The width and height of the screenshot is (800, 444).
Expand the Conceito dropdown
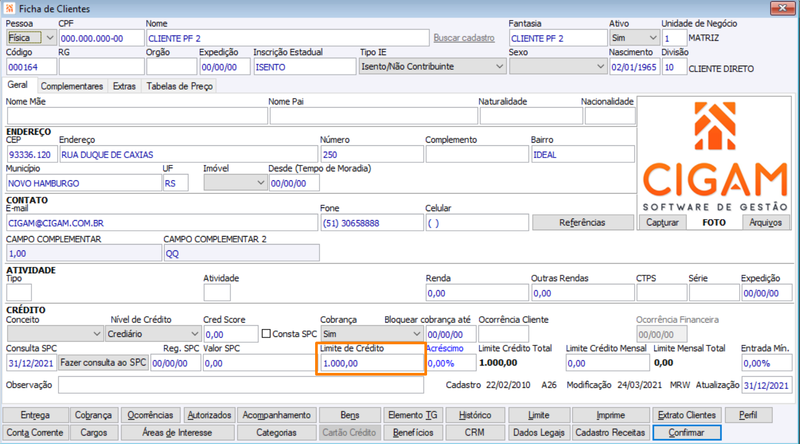pyautogui.click(x=55, y=334)
